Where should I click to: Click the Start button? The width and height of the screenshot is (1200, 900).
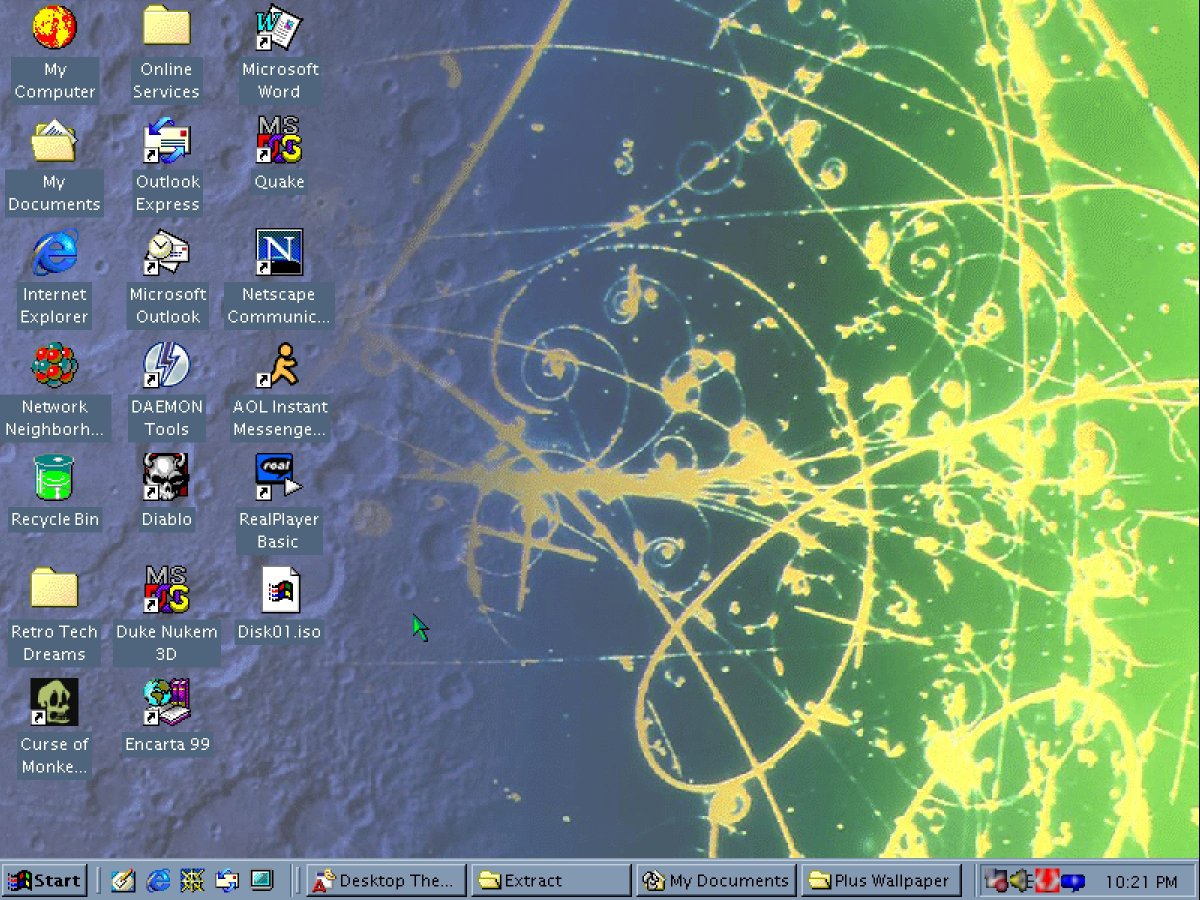[44, 881]
